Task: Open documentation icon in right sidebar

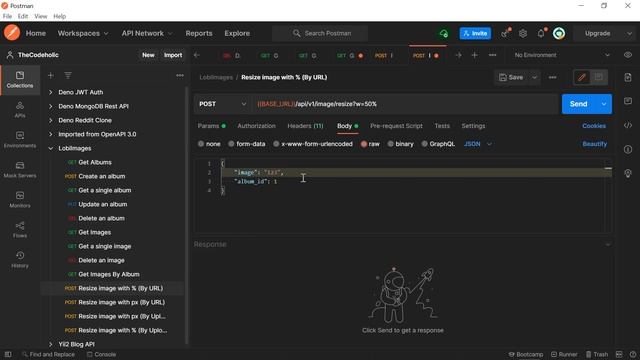Action: (x=628, y=78)
